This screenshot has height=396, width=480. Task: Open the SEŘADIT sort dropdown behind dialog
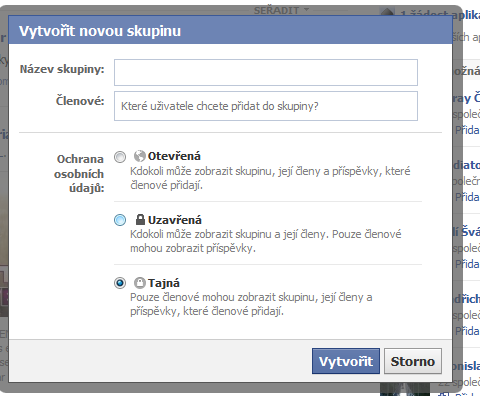tap(281, 11)
